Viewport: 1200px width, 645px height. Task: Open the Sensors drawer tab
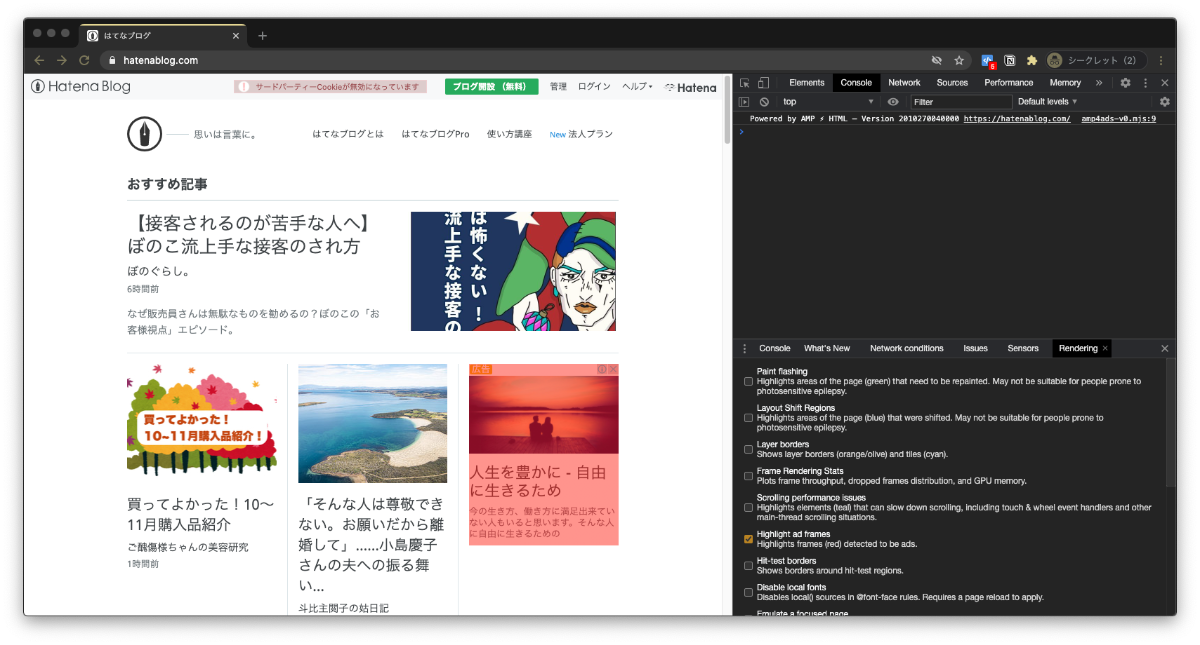[x=1023, y=349]
